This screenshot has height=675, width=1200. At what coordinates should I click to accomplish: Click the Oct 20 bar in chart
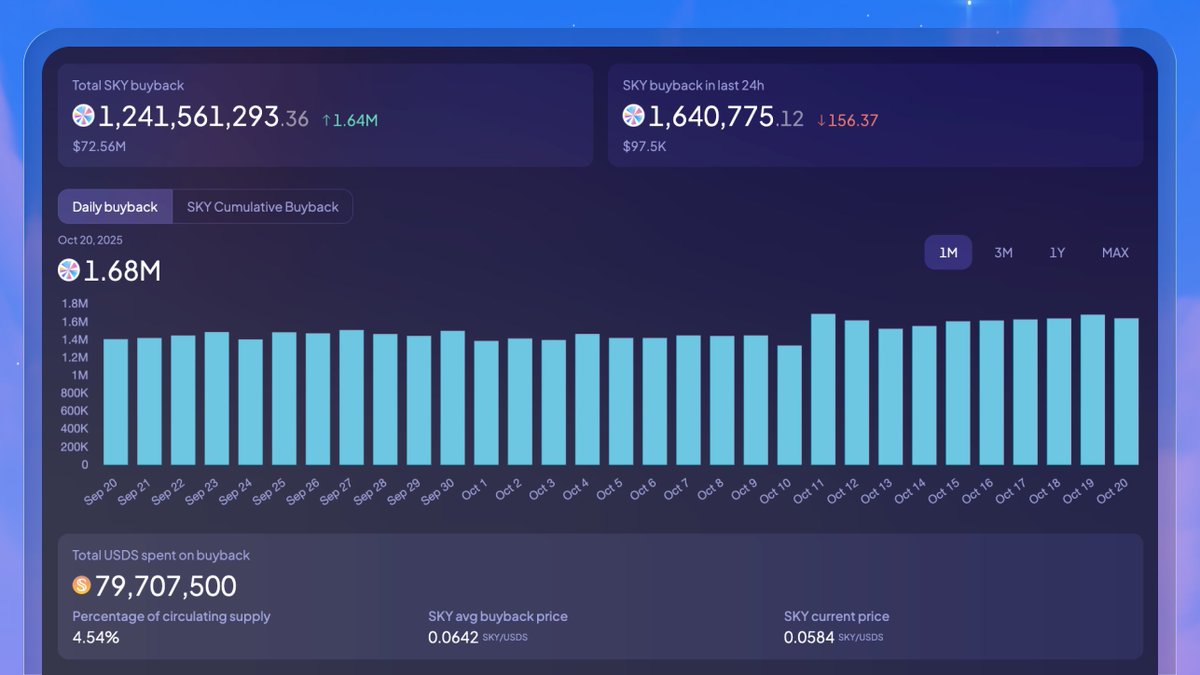1126,392
